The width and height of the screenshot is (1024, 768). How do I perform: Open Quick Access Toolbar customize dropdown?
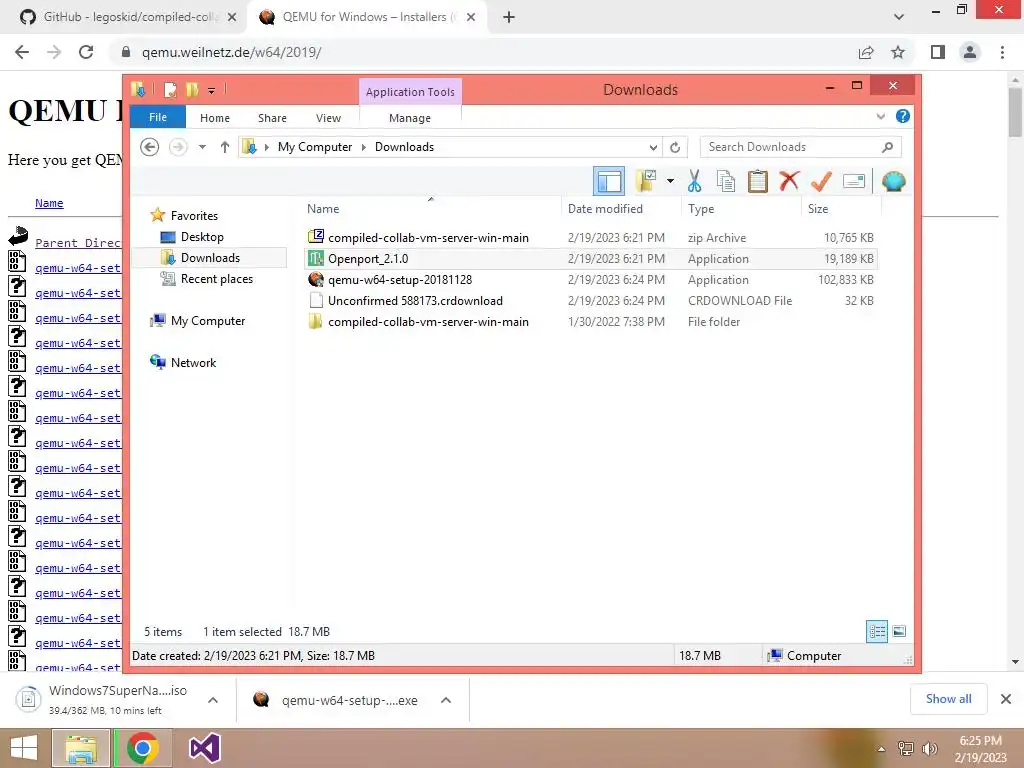(212, 90)
